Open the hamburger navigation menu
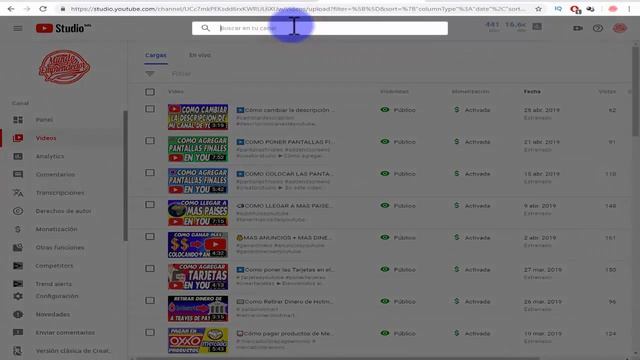The image size is (640, 360). click(18, 28)
